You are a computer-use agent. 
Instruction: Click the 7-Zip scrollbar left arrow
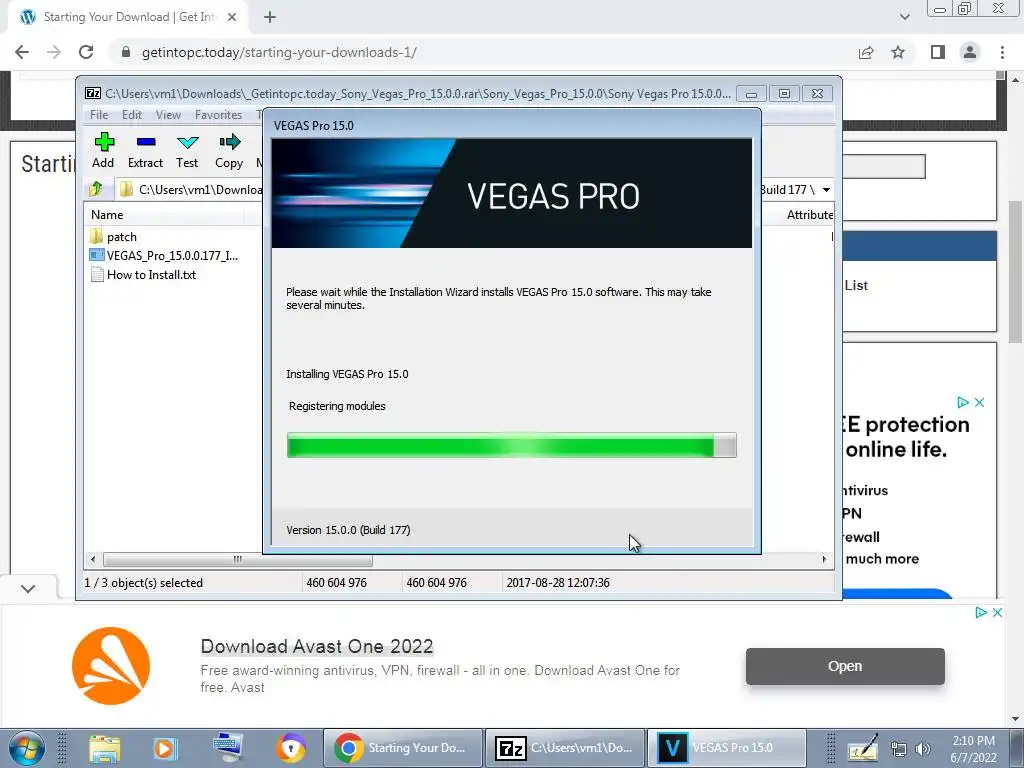pyautogui.click(x=93, y=560)
